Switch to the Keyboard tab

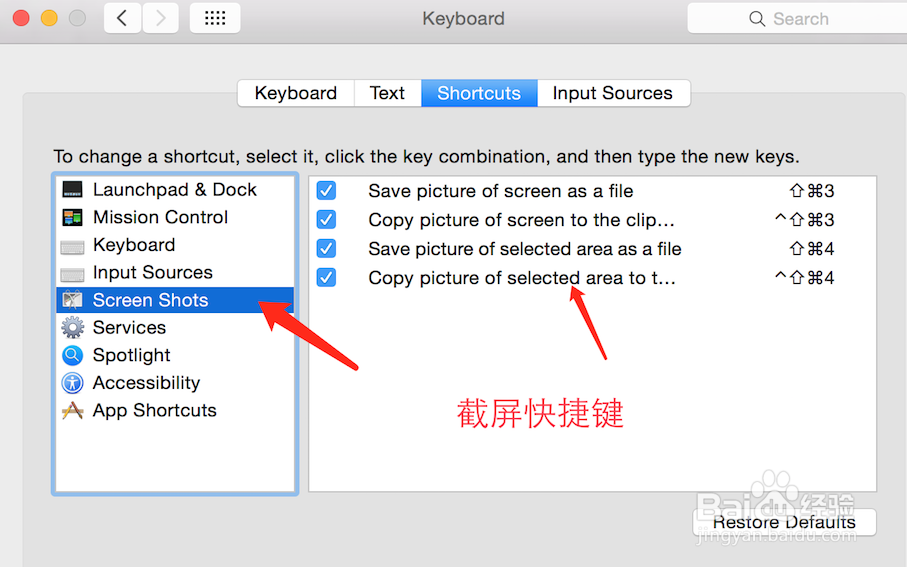pos(295,93)
